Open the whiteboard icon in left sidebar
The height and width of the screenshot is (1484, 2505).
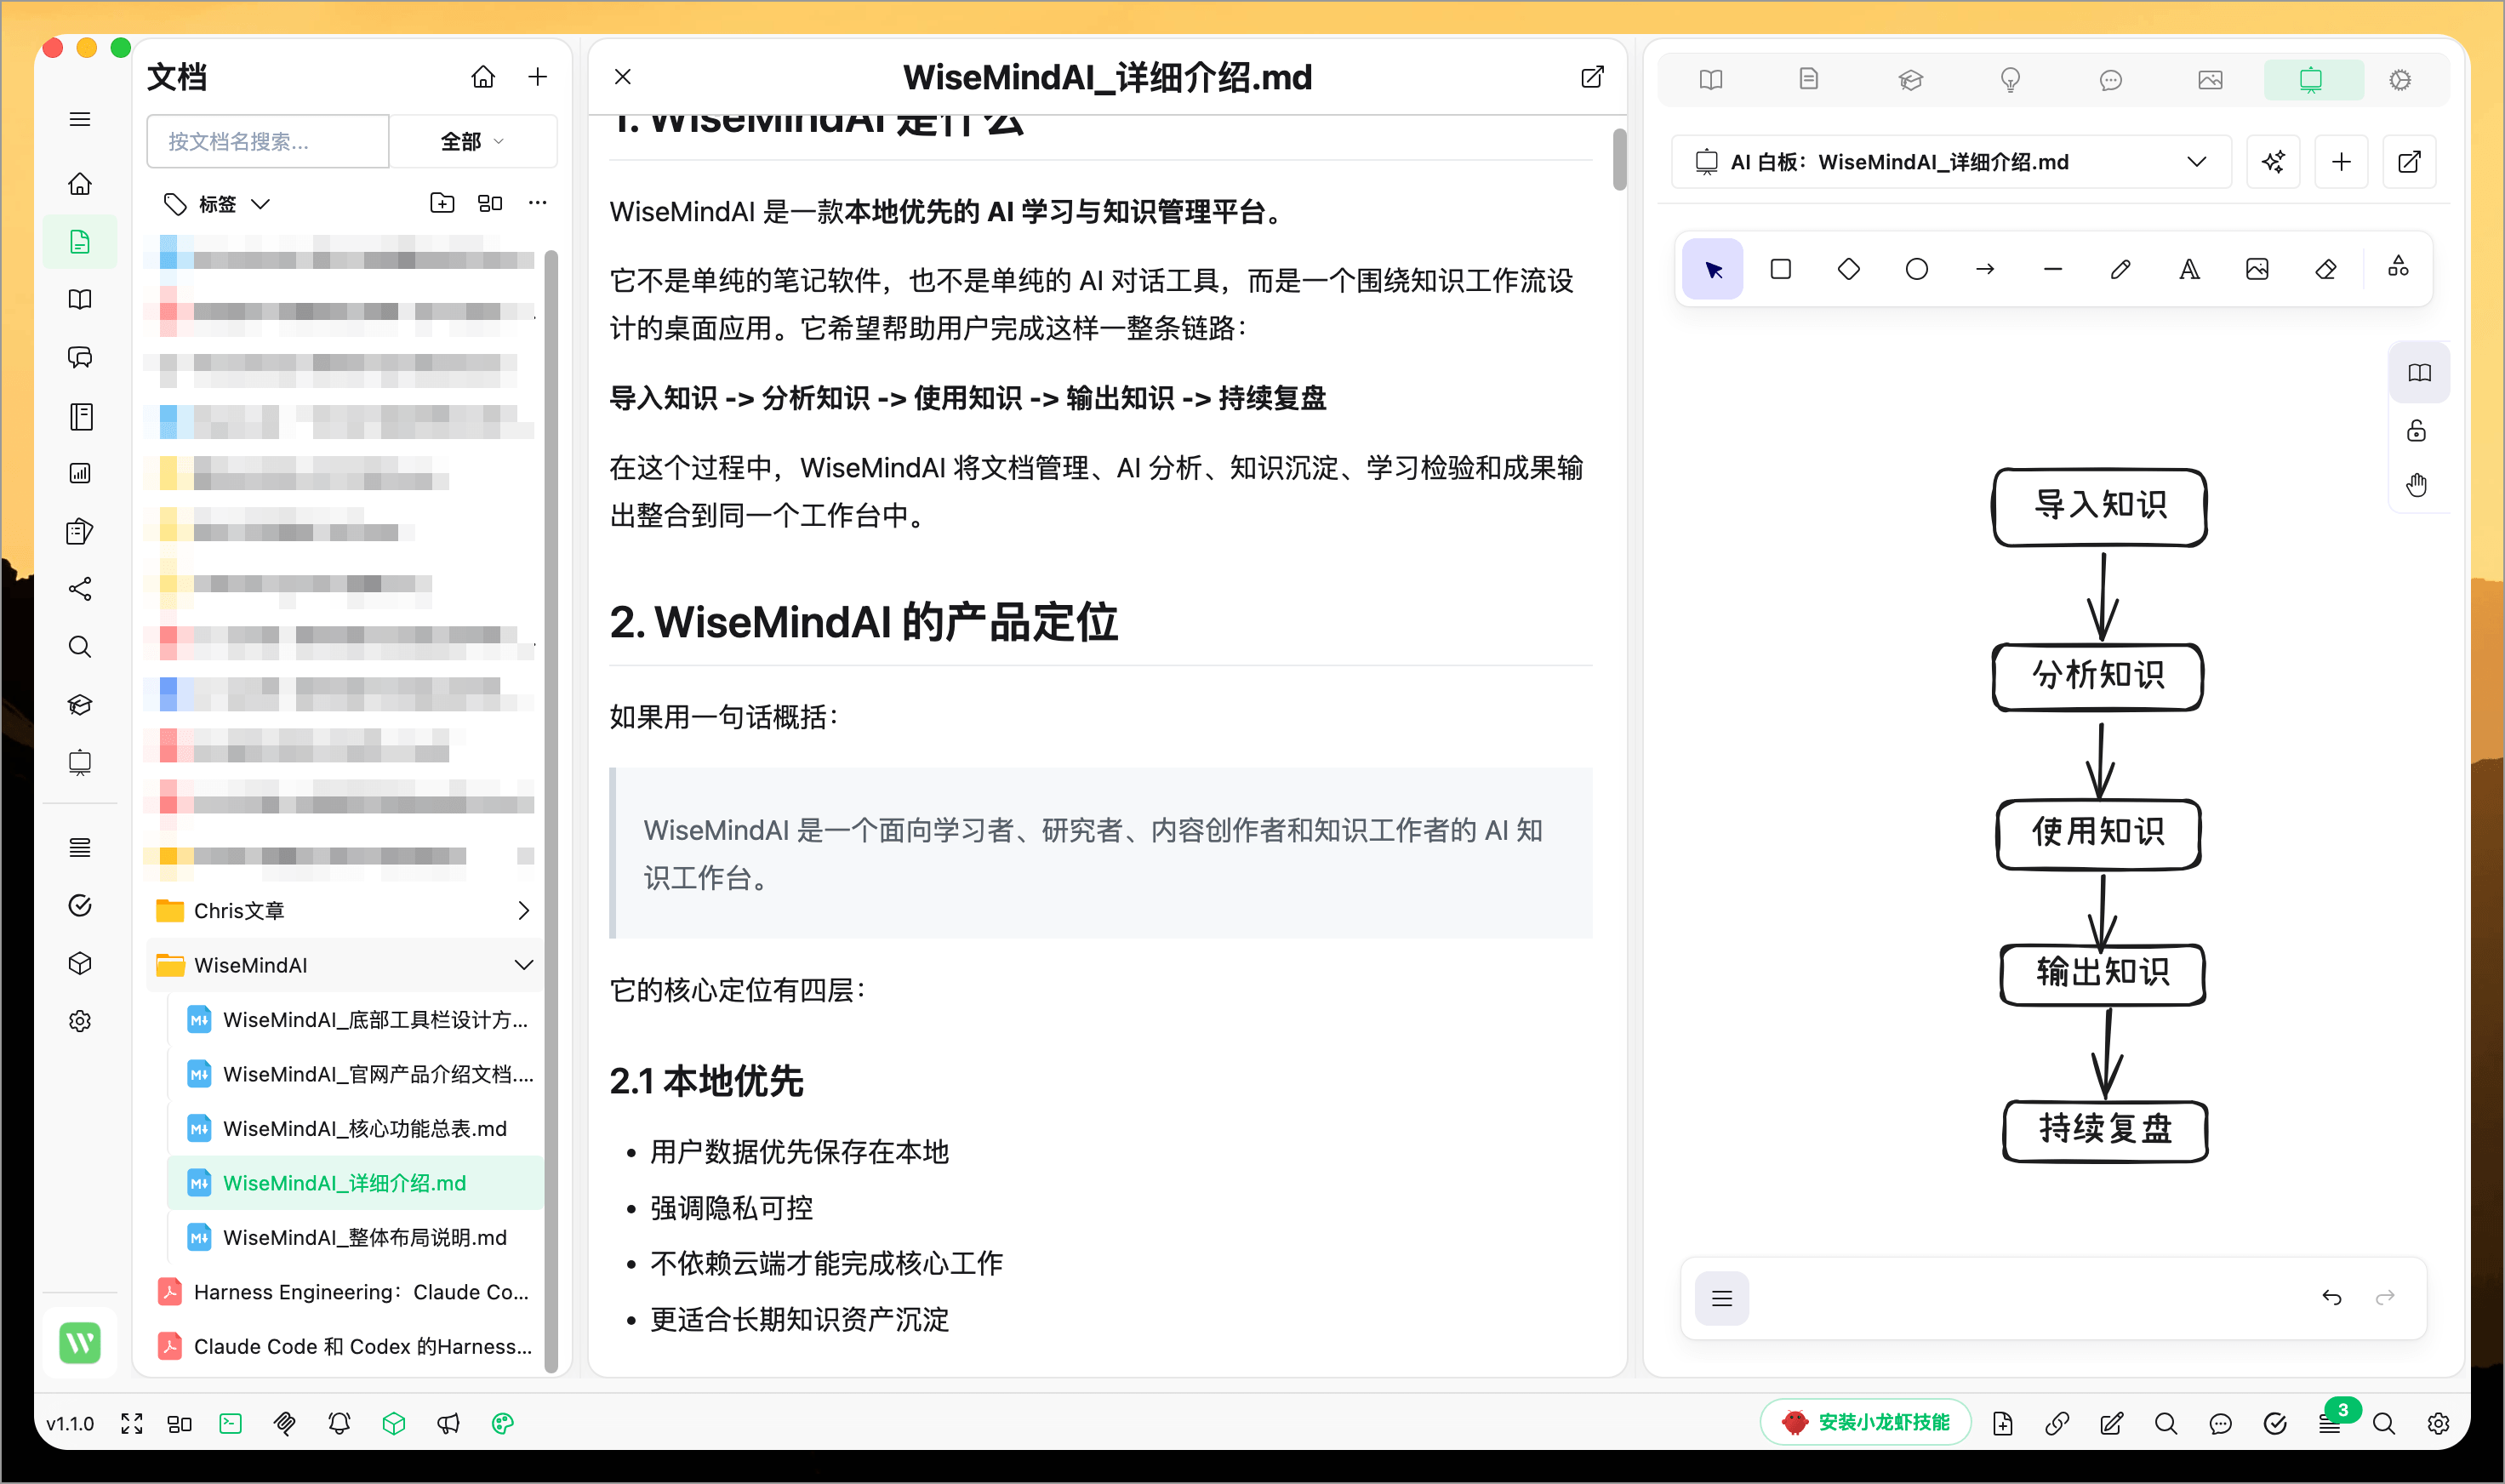(80, 763)
